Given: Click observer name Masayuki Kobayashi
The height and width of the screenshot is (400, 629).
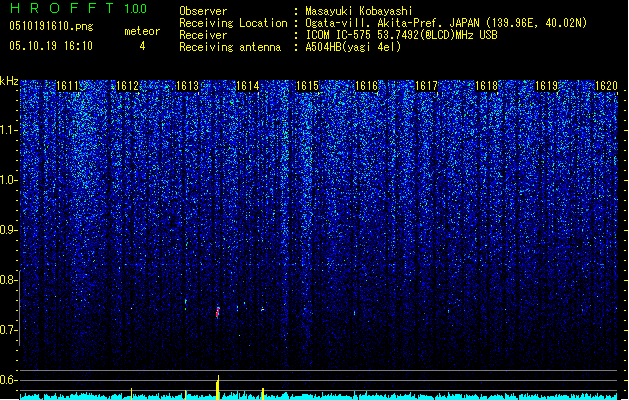Looking at the screenshot, I should click(x=359, y=11).
